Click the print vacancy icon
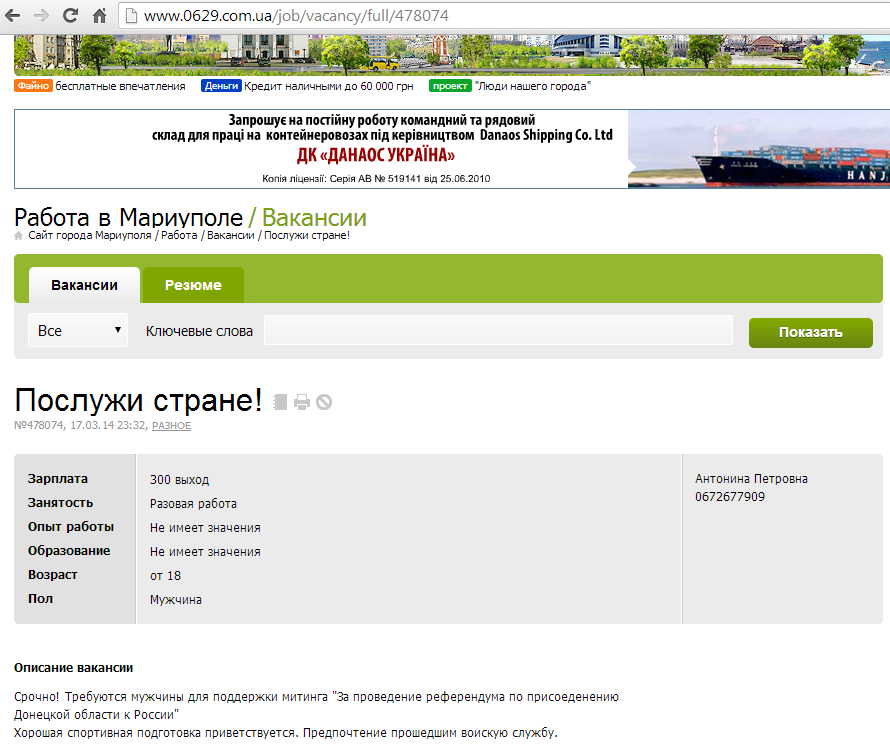 point(301,402)
